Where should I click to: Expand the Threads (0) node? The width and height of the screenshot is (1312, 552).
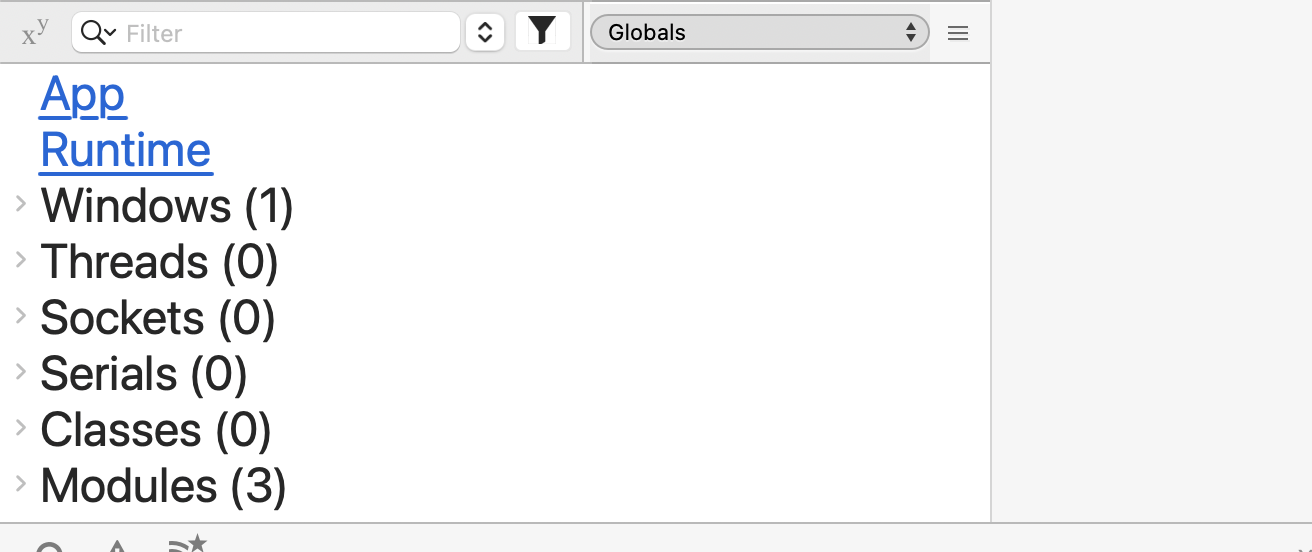[20, 260]
